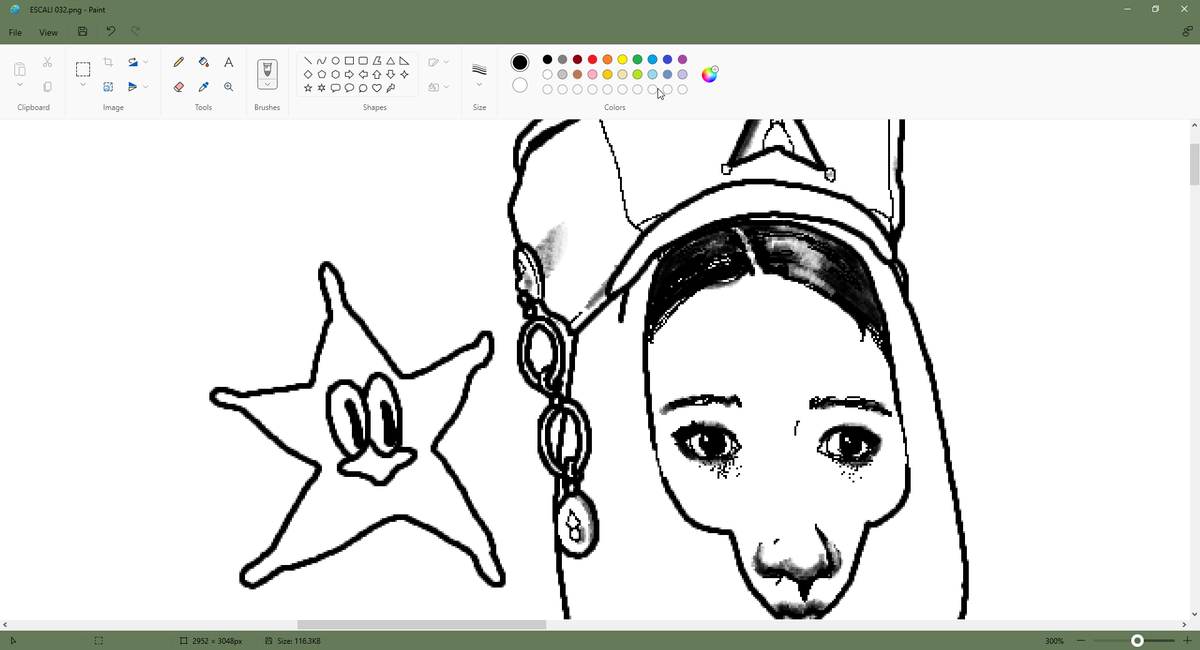Pick the gray color swatch in top row
Screen dimensions: 1200x650
[562, 59]
